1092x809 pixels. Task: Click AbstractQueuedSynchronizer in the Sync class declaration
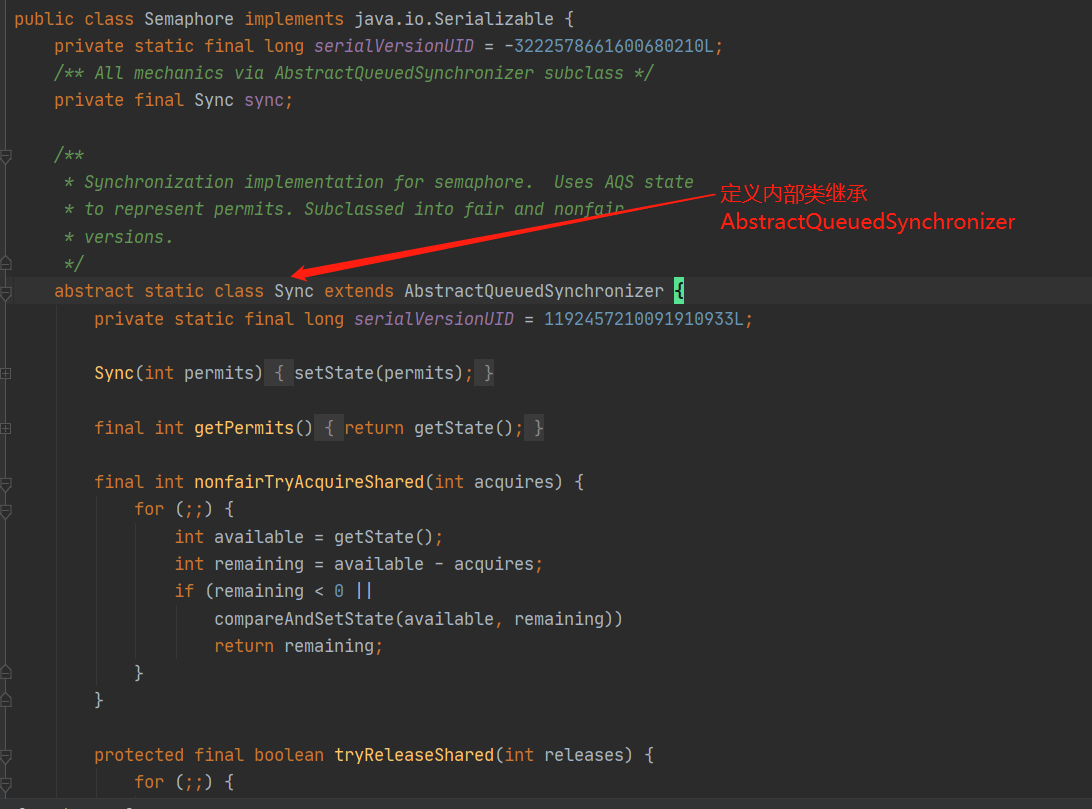(x=533, y=291)
